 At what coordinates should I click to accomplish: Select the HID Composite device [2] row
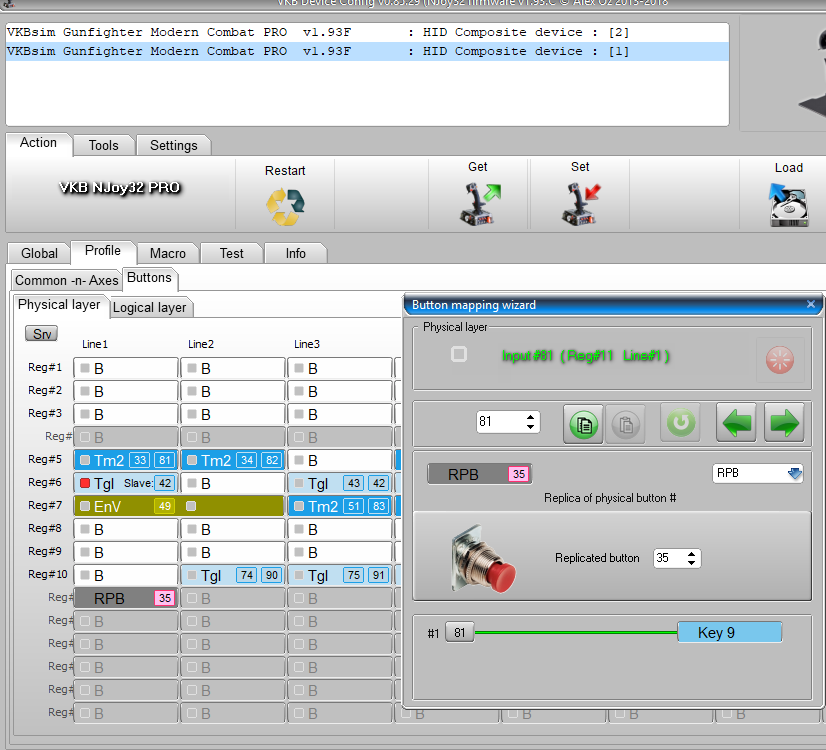click(318, 32)
